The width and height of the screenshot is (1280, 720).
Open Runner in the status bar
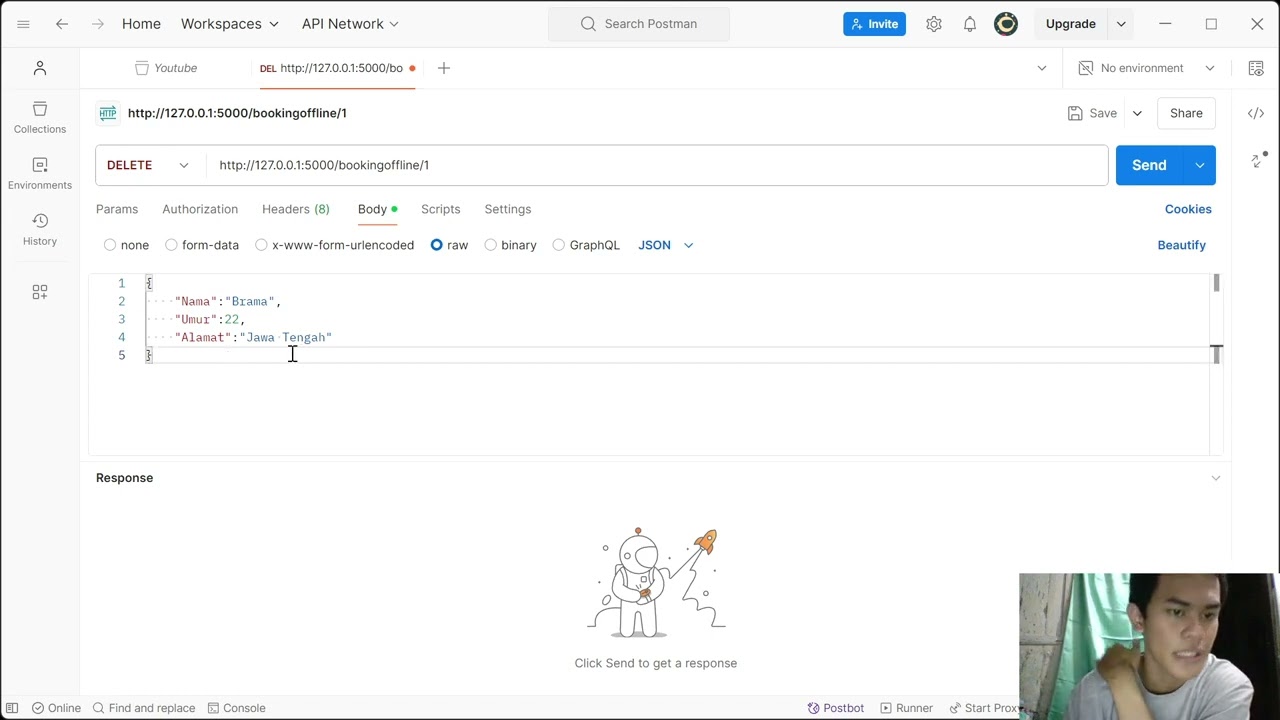(x=907, y=708)
